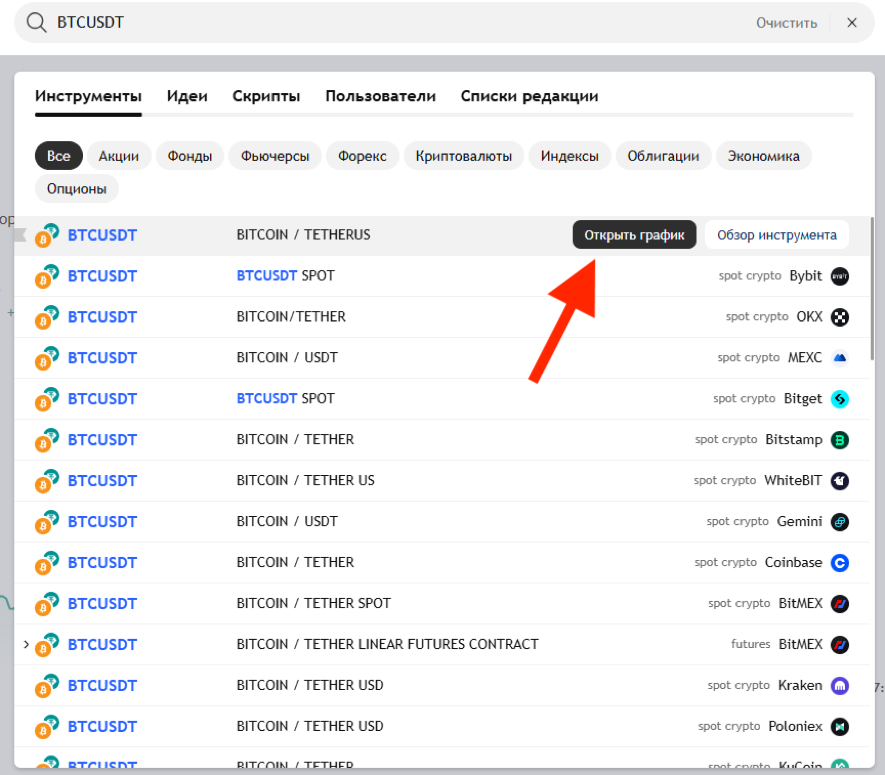The width and height of the screenshot is (885, 775).
Task: Click the coin pair icon on the Gemini row
Action: pos(47,522)
